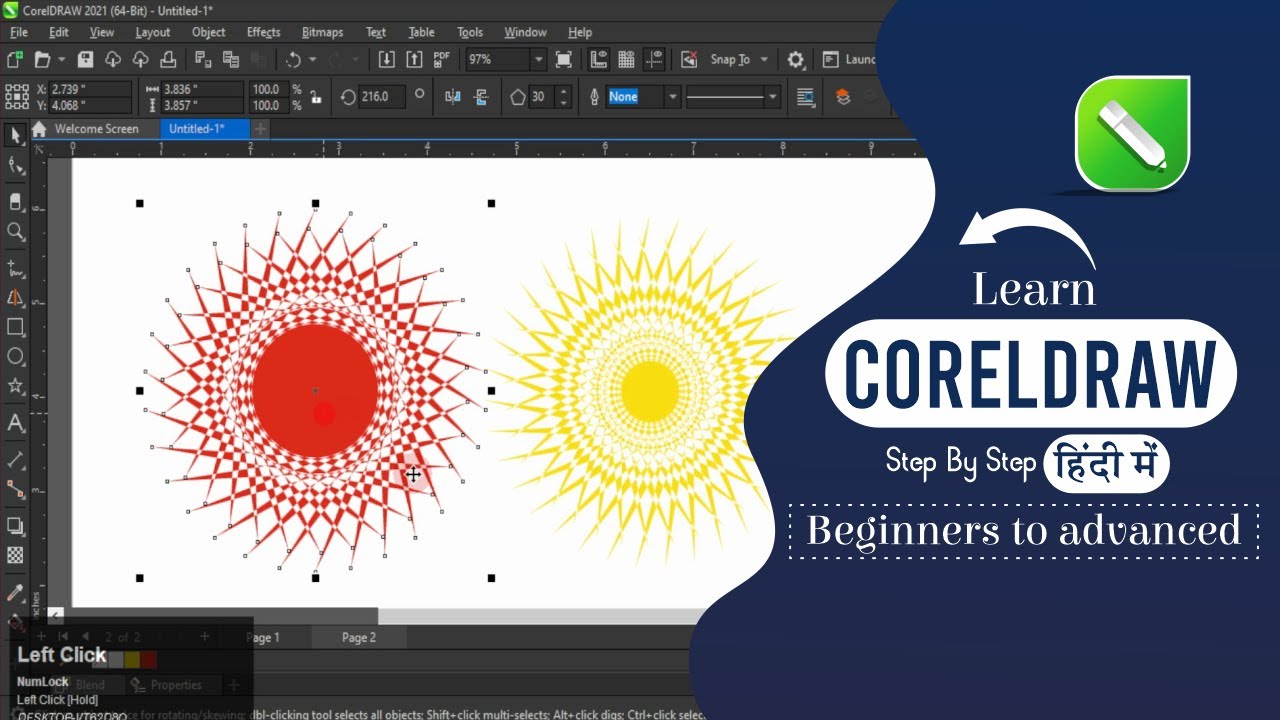Choose the Crop tool
Image resolution: width=1280 pixels, height=720 pixels.
pos(15,201)
